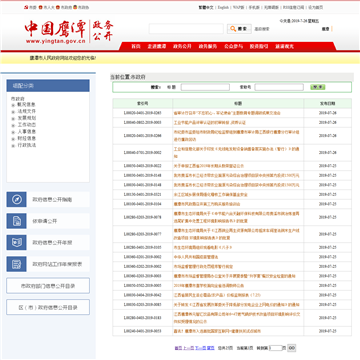360x360 pixels.
Task: Click the GO pagination button
Action: pos(291,348)
